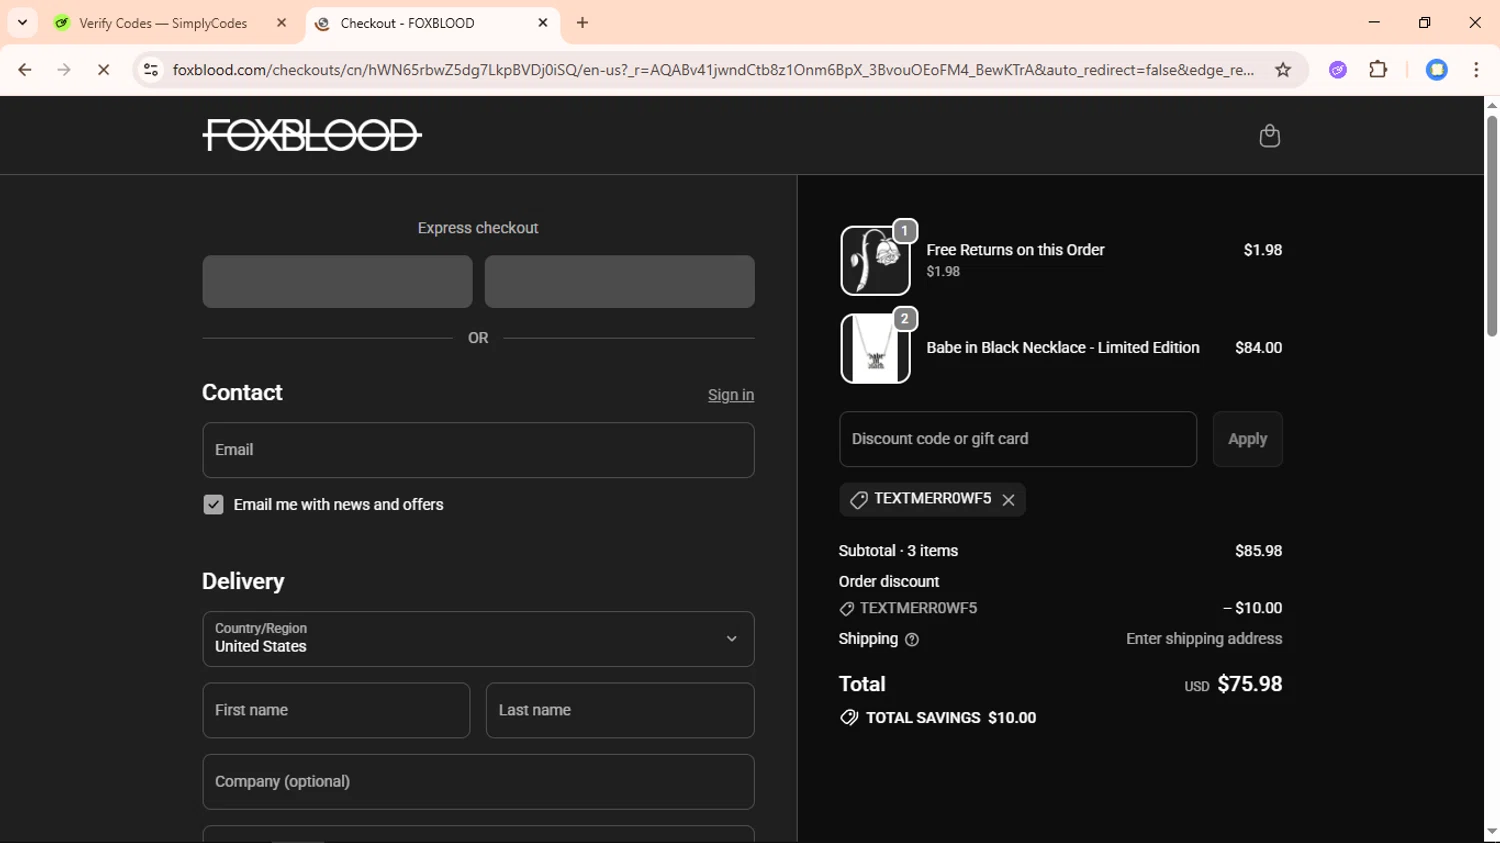
Task: Focus the Last name field
Action: (x=620, y=710)
